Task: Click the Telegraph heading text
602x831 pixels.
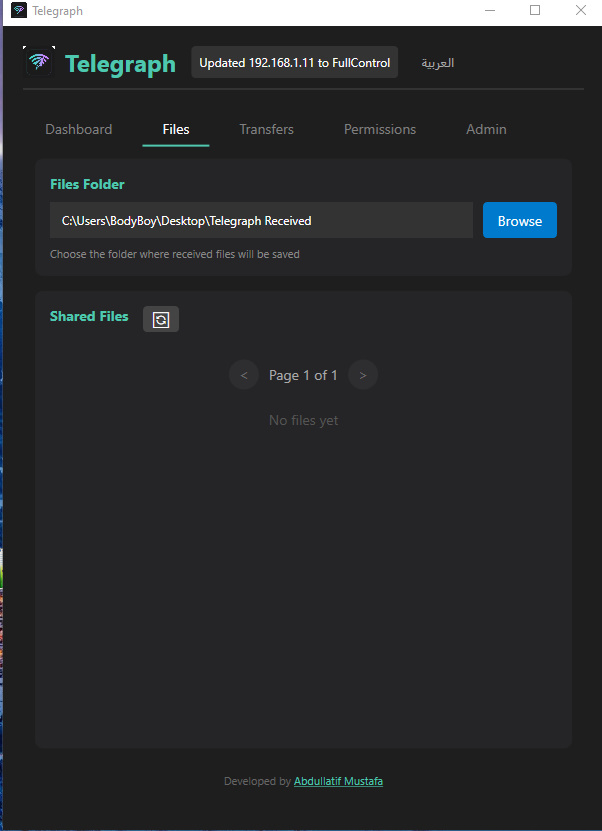Action: (120, 64)
